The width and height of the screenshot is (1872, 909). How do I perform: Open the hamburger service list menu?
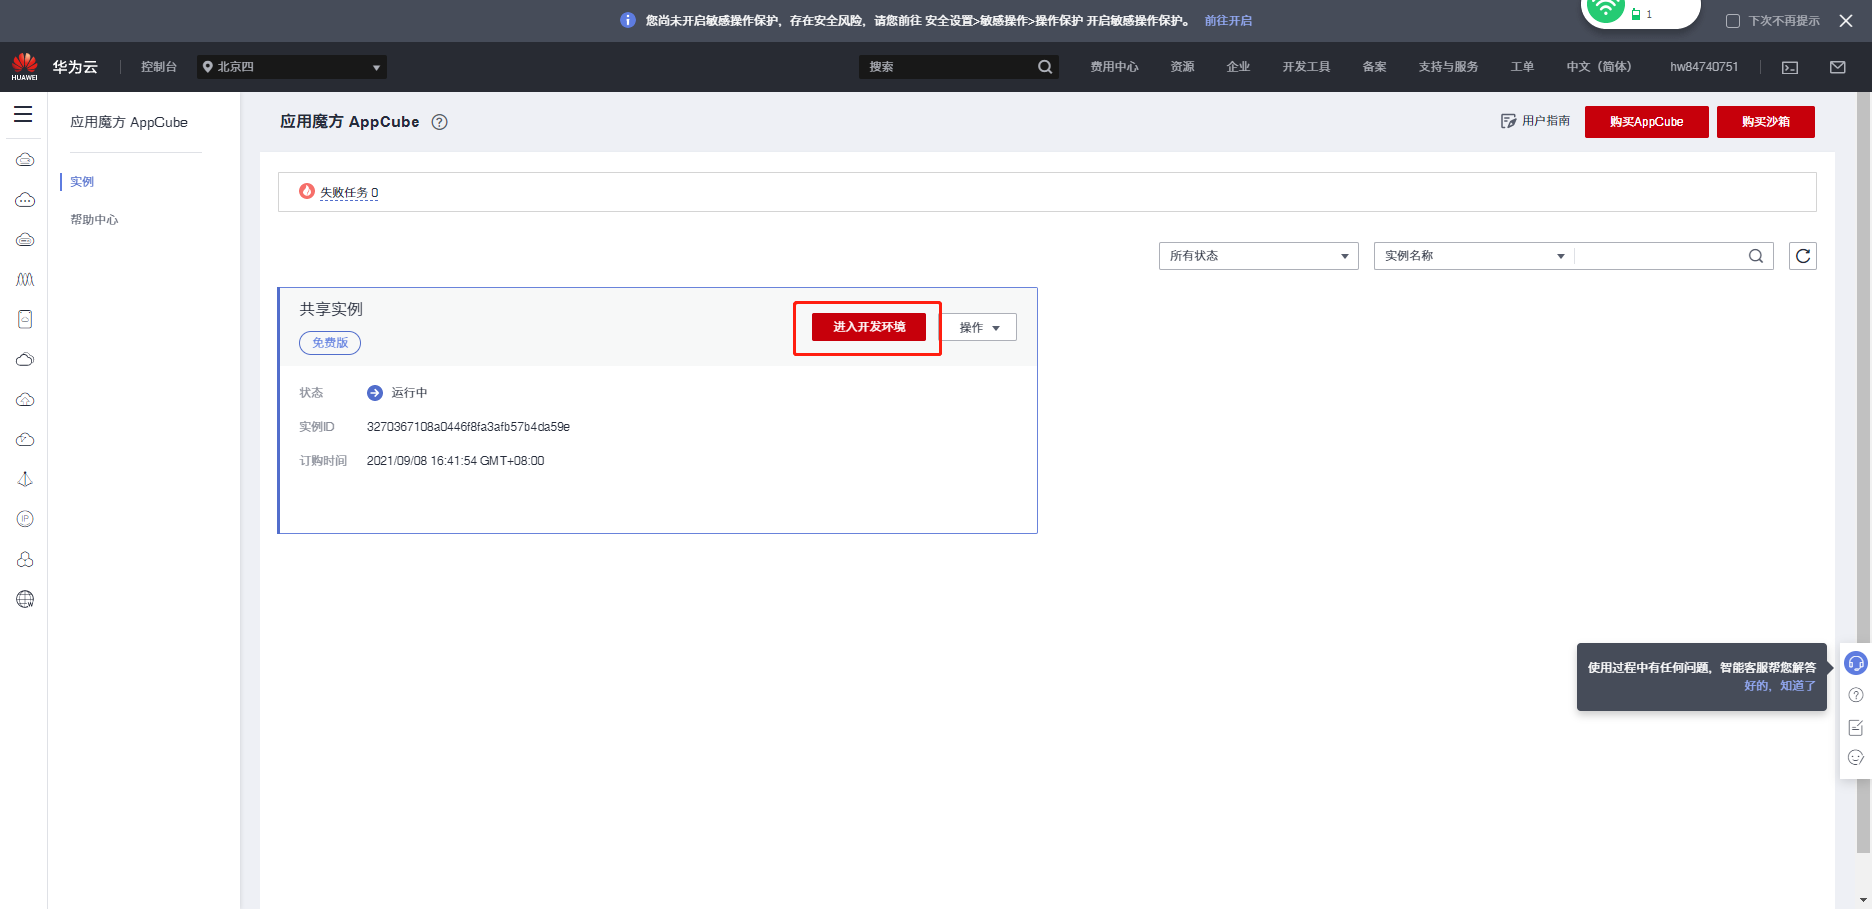pos(23,114)
